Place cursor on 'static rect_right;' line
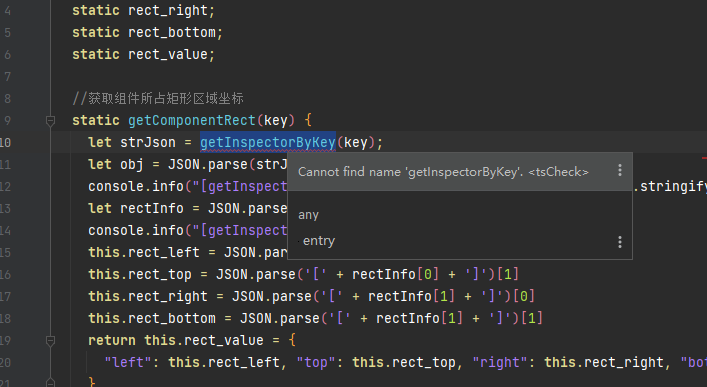707x387 pixels. [143, 10]
